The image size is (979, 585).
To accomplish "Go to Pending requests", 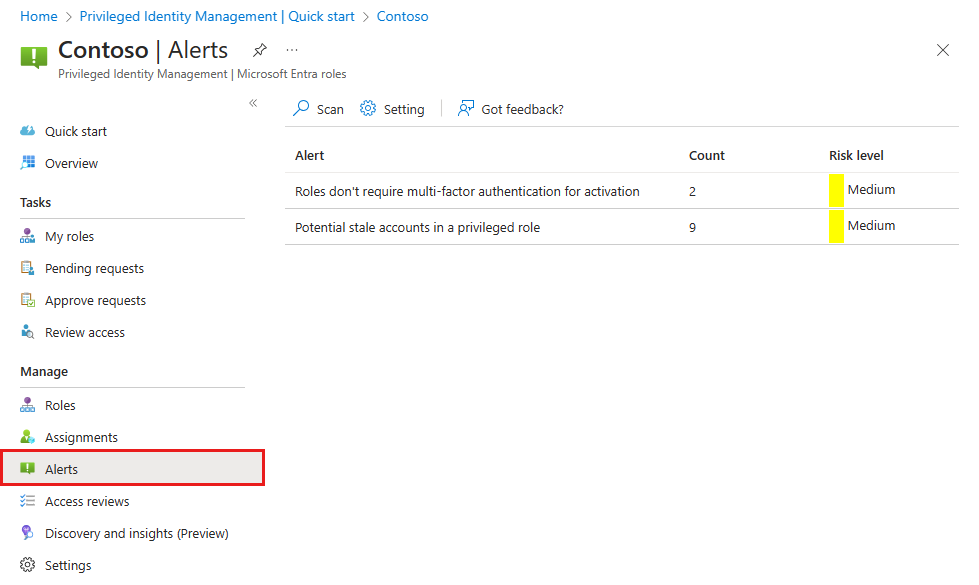I will click(x=94, y=269).
